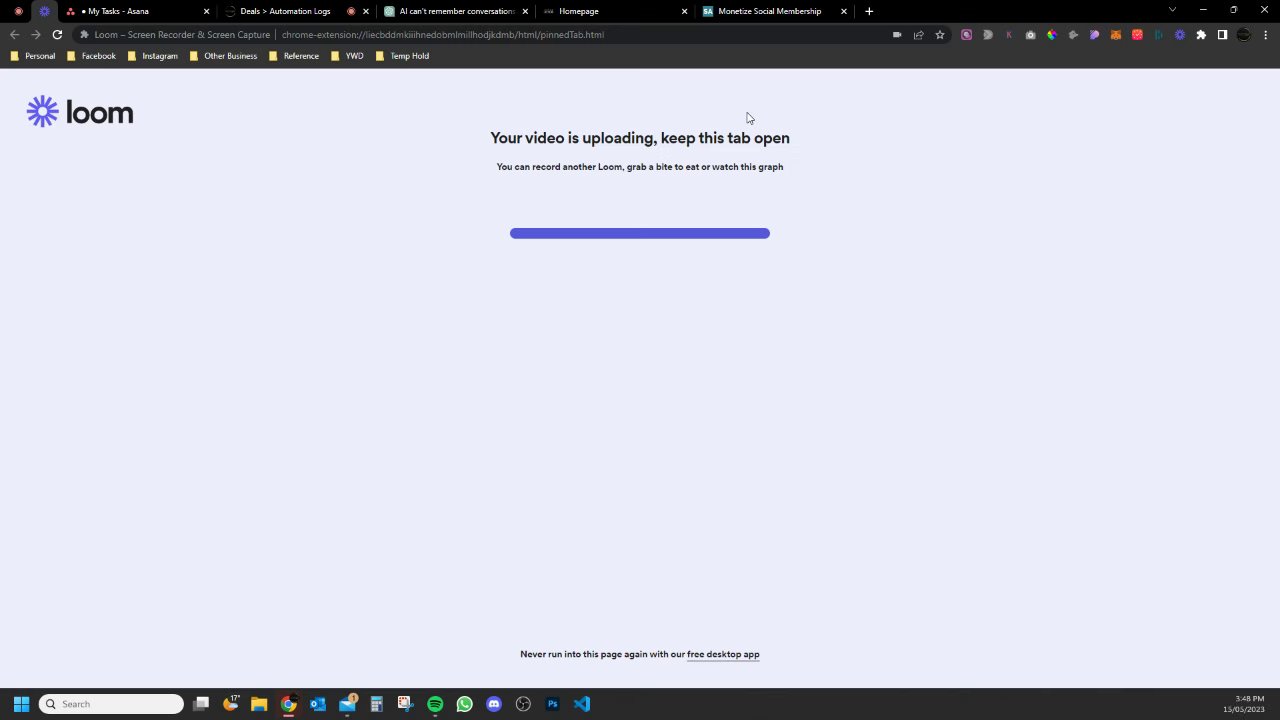Open the Extensions puzzle menu

(1201, 35)
